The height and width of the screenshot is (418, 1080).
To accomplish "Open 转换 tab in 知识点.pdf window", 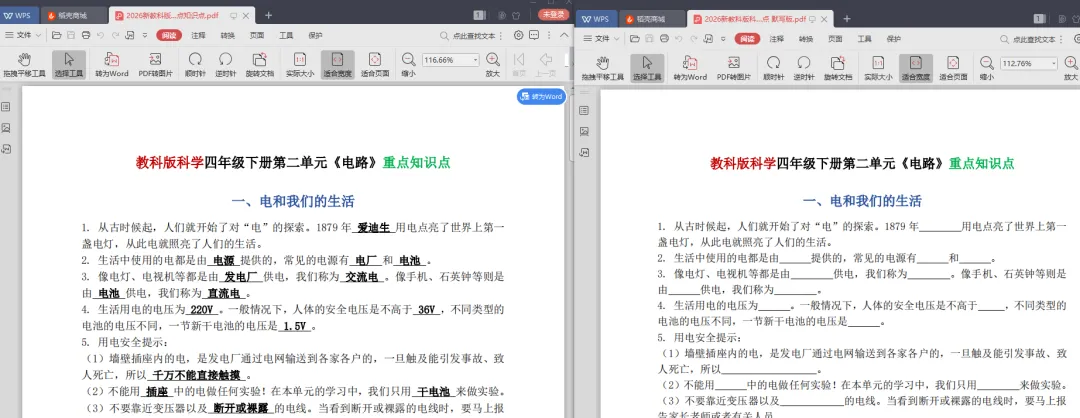I will click(227, 35).
